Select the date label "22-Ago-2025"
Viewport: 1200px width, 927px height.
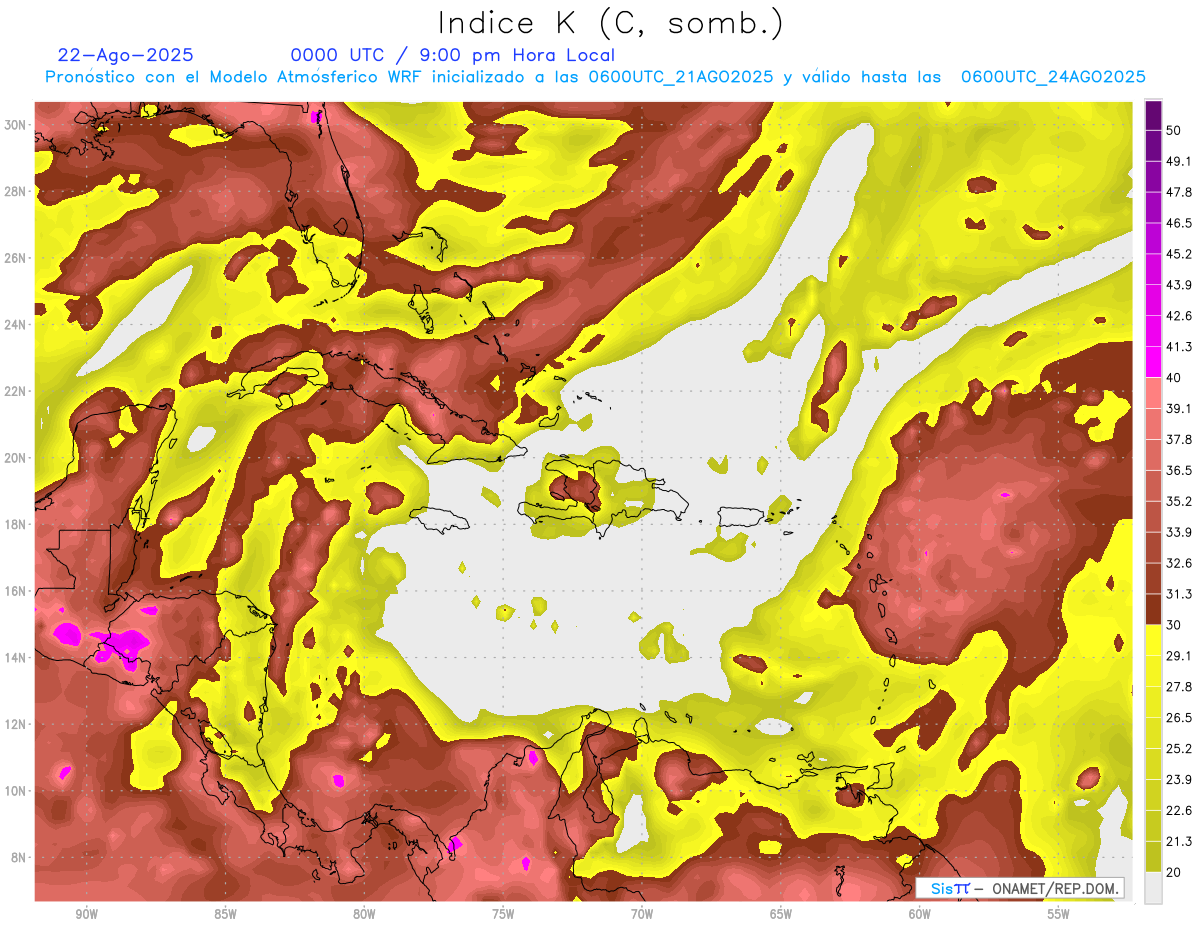point(125,55)
